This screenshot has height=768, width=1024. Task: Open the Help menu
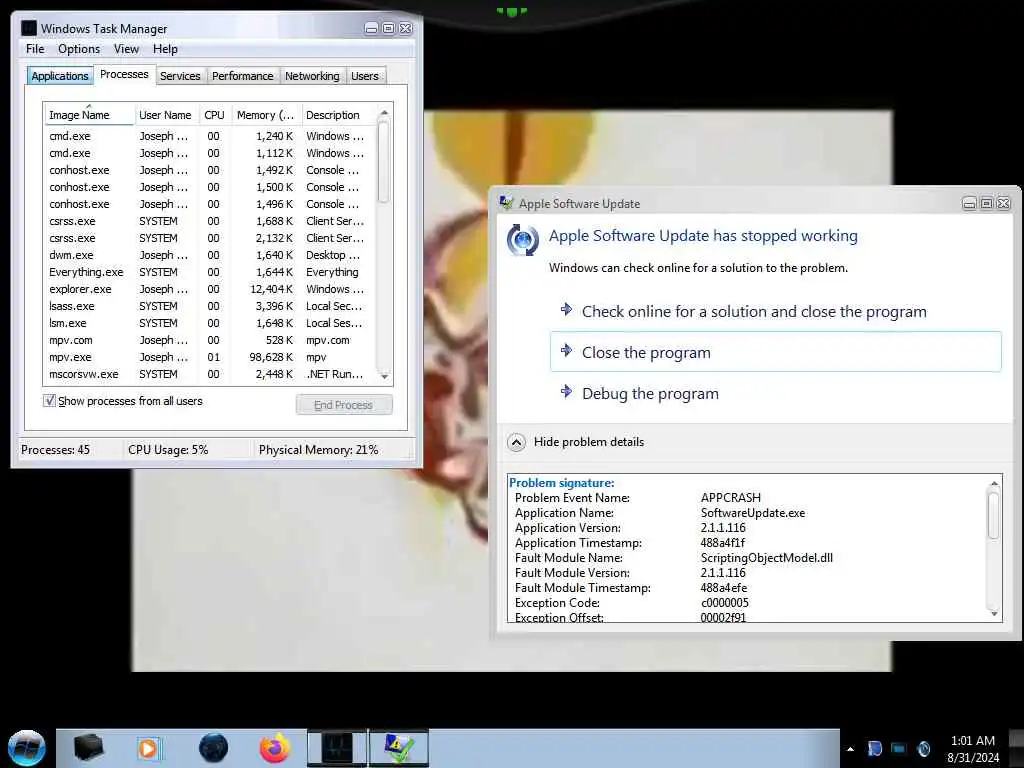pos(165,49)
